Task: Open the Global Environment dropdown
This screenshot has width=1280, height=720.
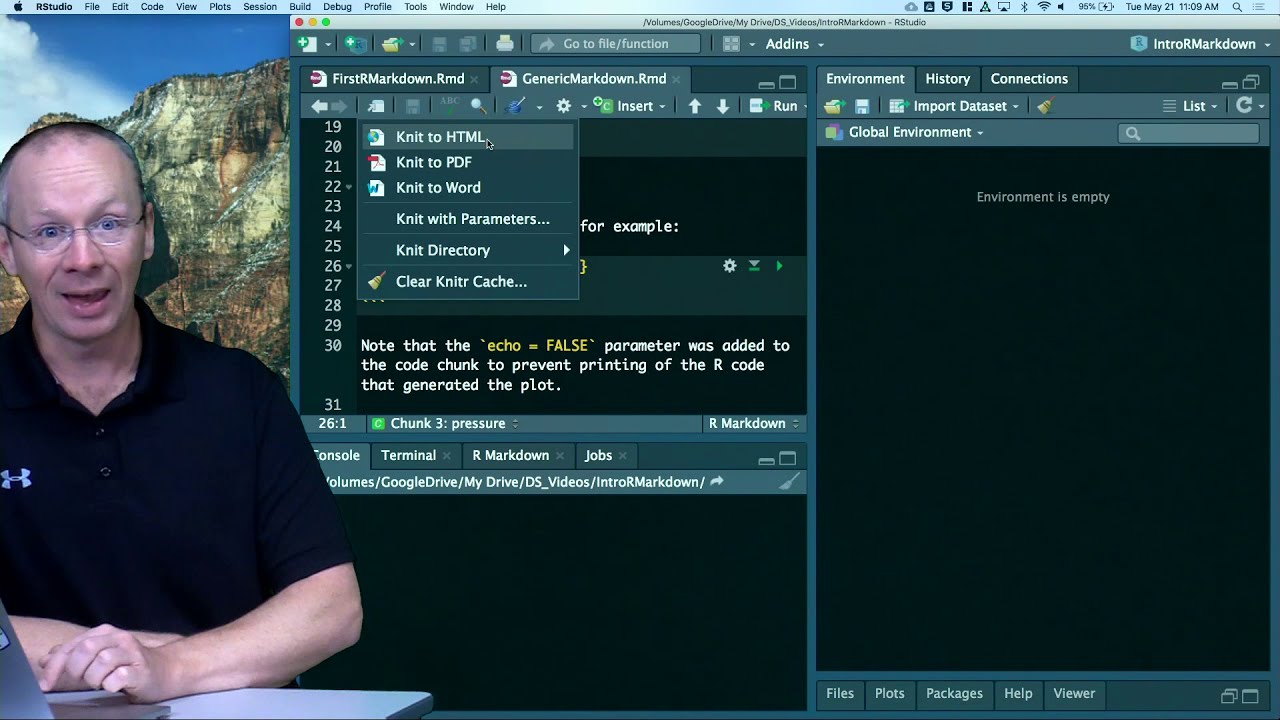Action: [904, 132]
